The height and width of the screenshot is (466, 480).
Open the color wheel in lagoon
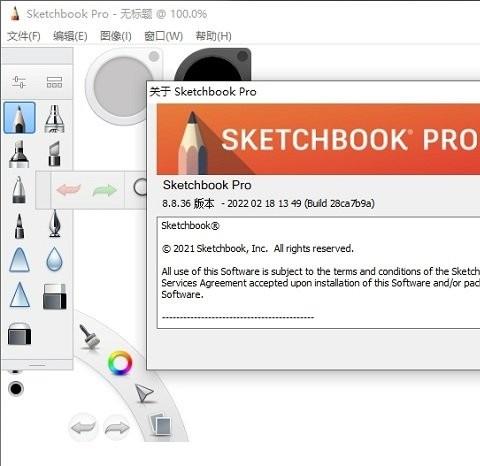[x=120, y=363]
